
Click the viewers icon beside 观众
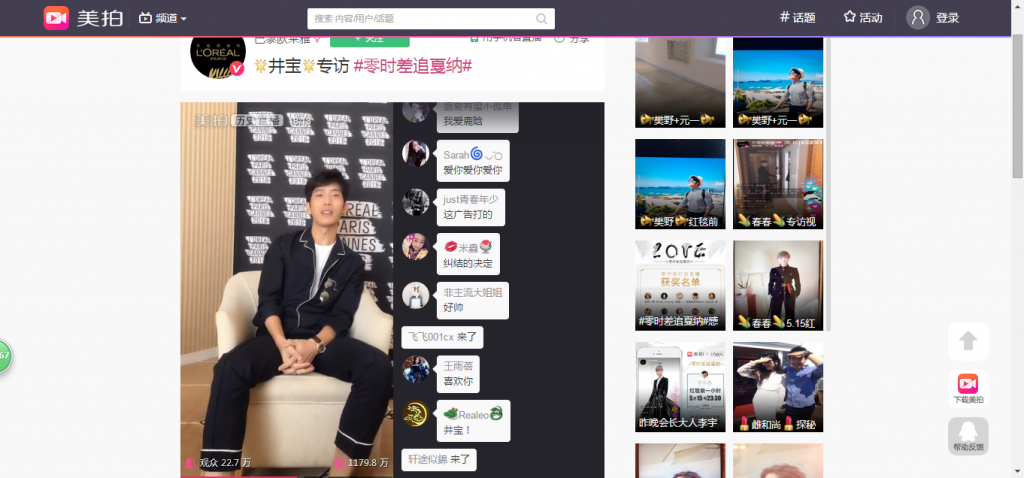(189, 462)
